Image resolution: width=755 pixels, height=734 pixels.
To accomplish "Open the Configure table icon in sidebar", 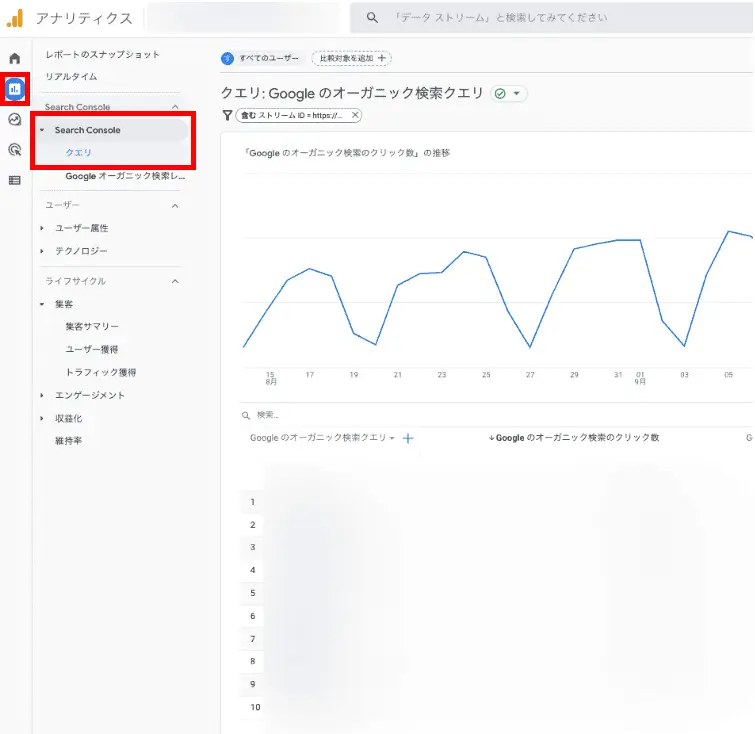I will click(x=15, y=180).
